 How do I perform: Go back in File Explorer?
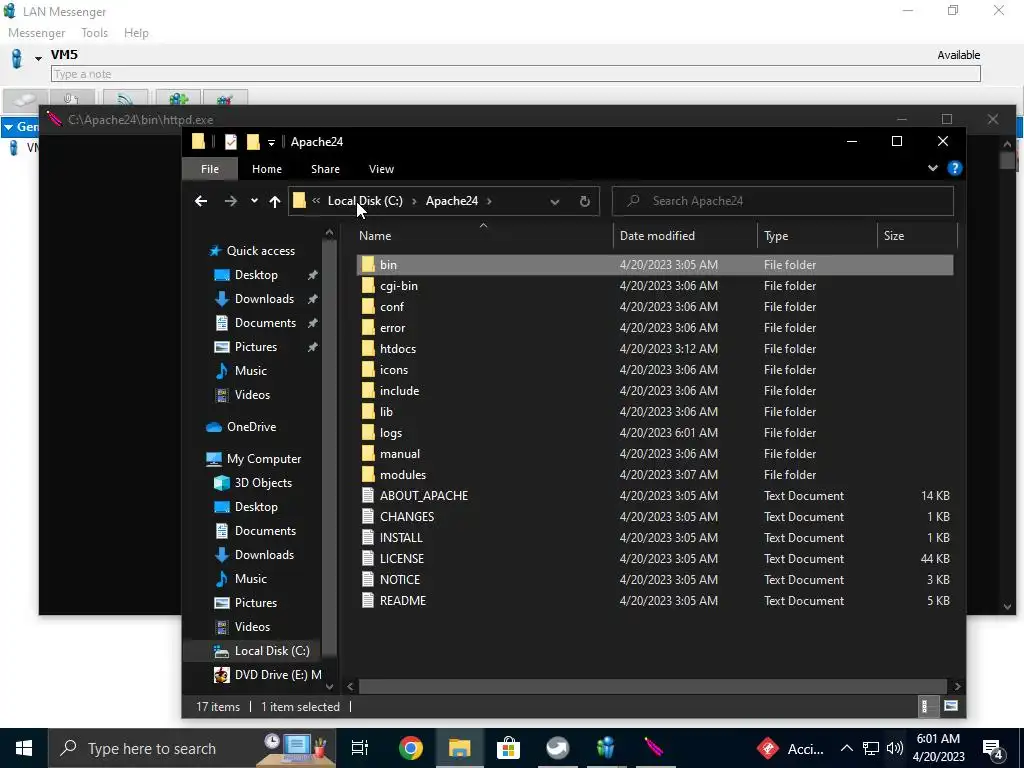coord(201,201)
